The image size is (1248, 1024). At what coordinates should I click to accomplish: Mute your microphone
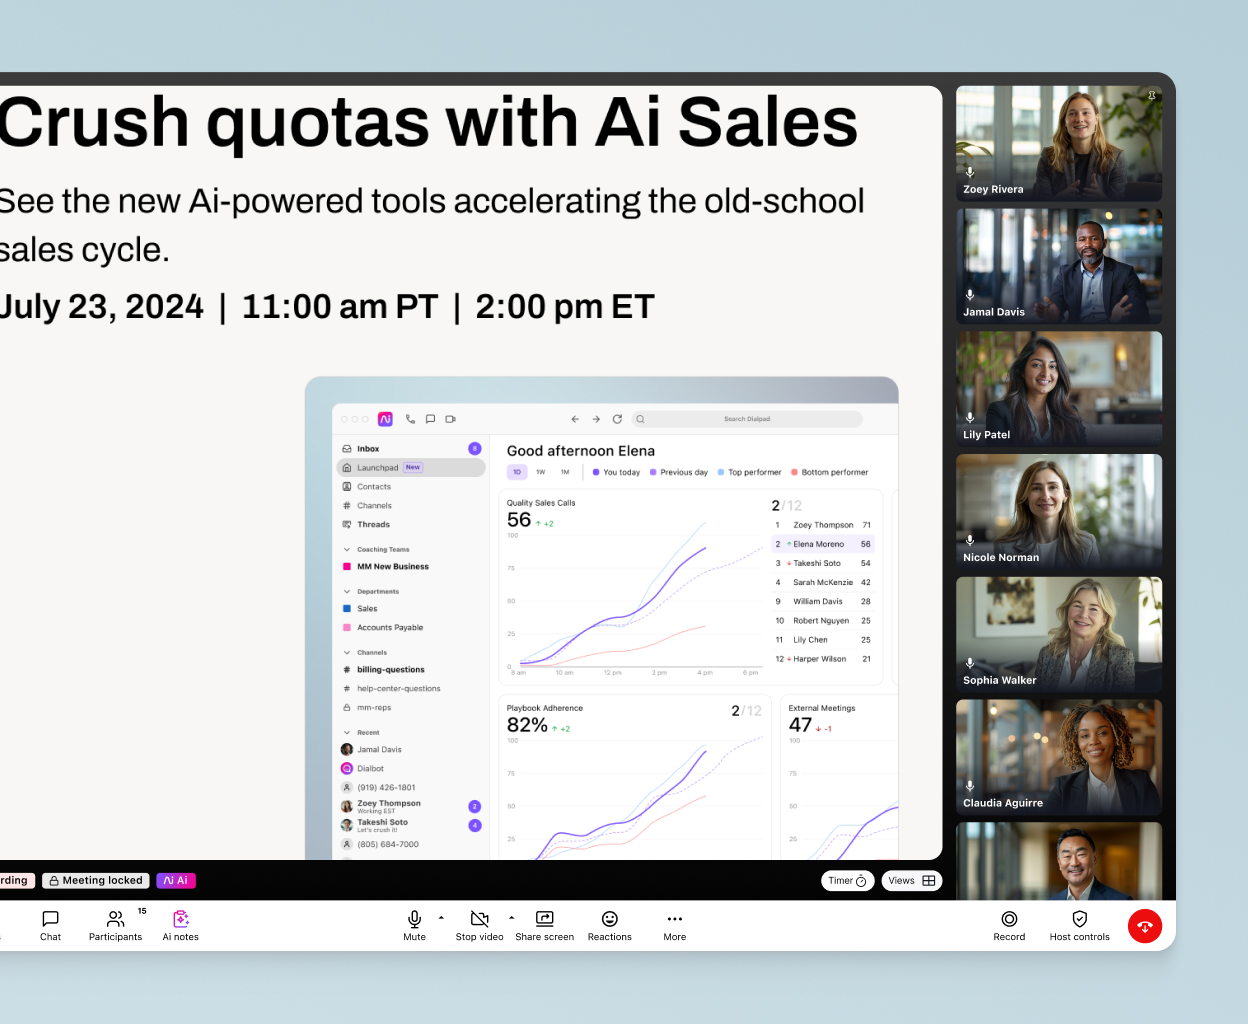click(414, 919)
